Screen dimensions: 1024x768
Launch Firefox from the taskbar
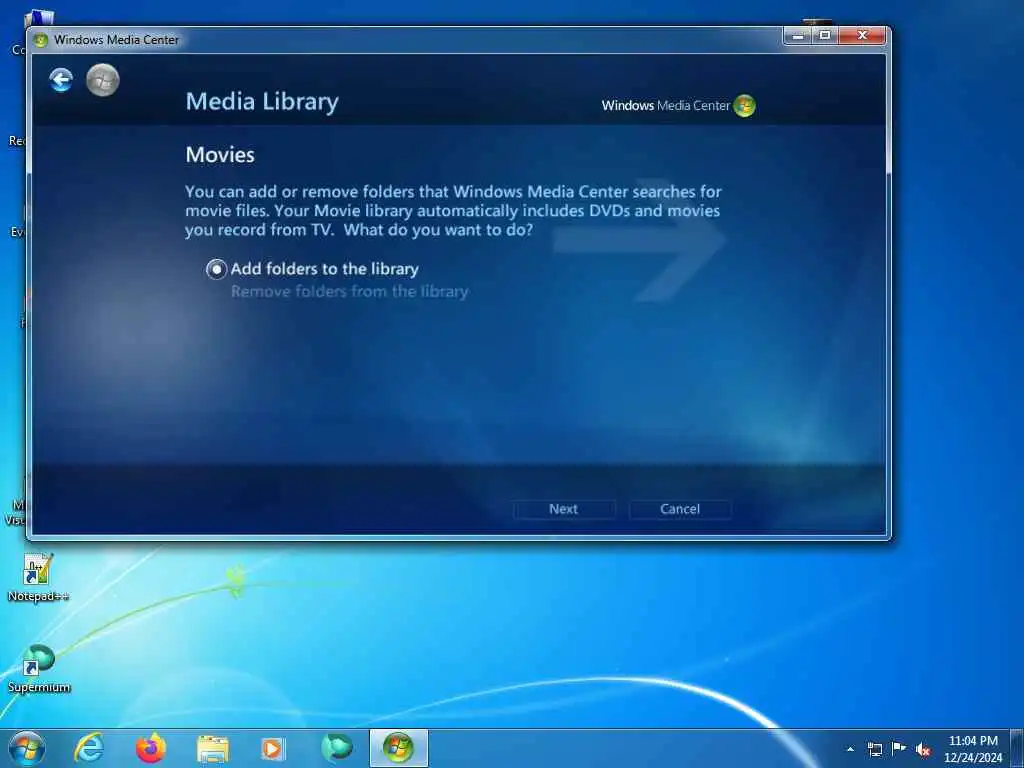[x=151, y=748]
